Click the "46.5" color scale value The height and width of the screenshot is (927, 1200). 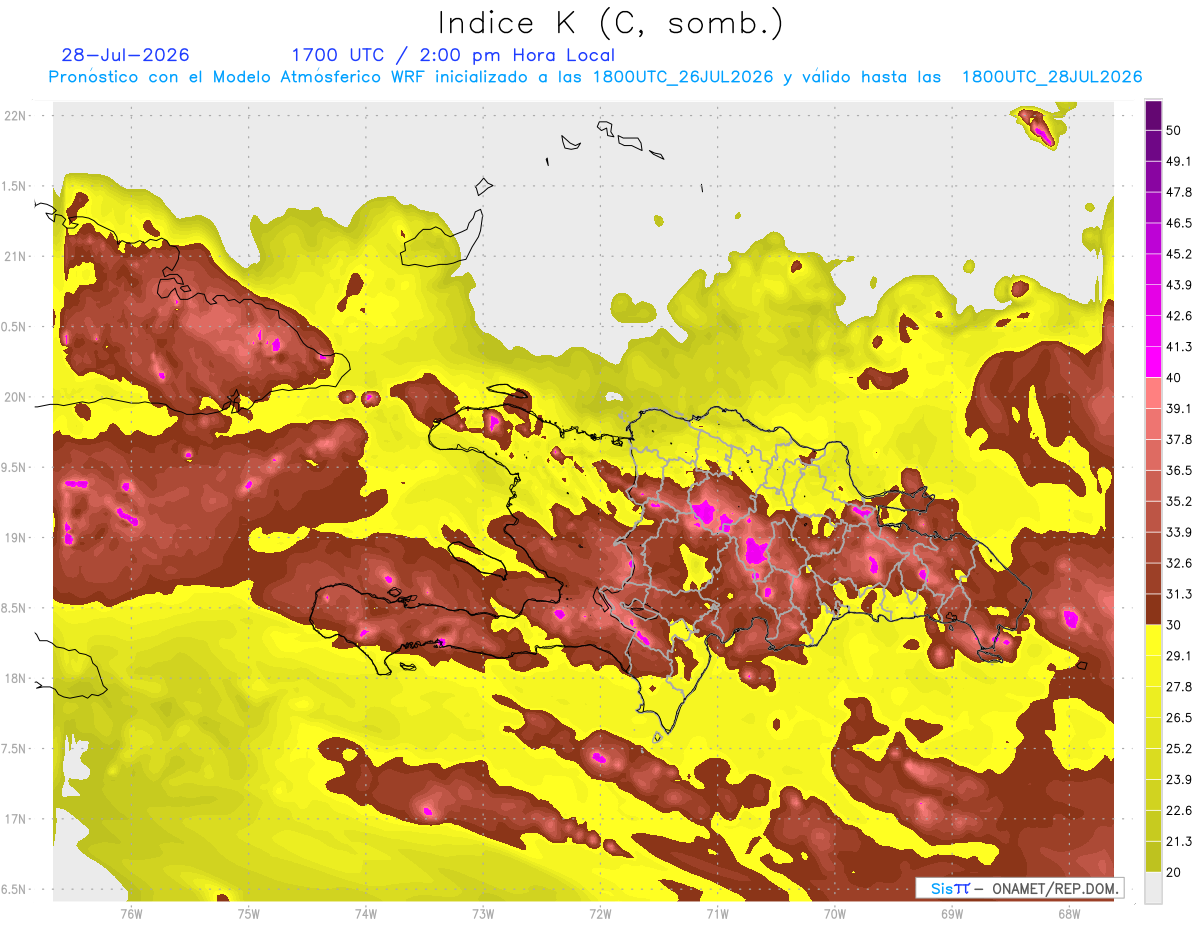click(1179, 223)
